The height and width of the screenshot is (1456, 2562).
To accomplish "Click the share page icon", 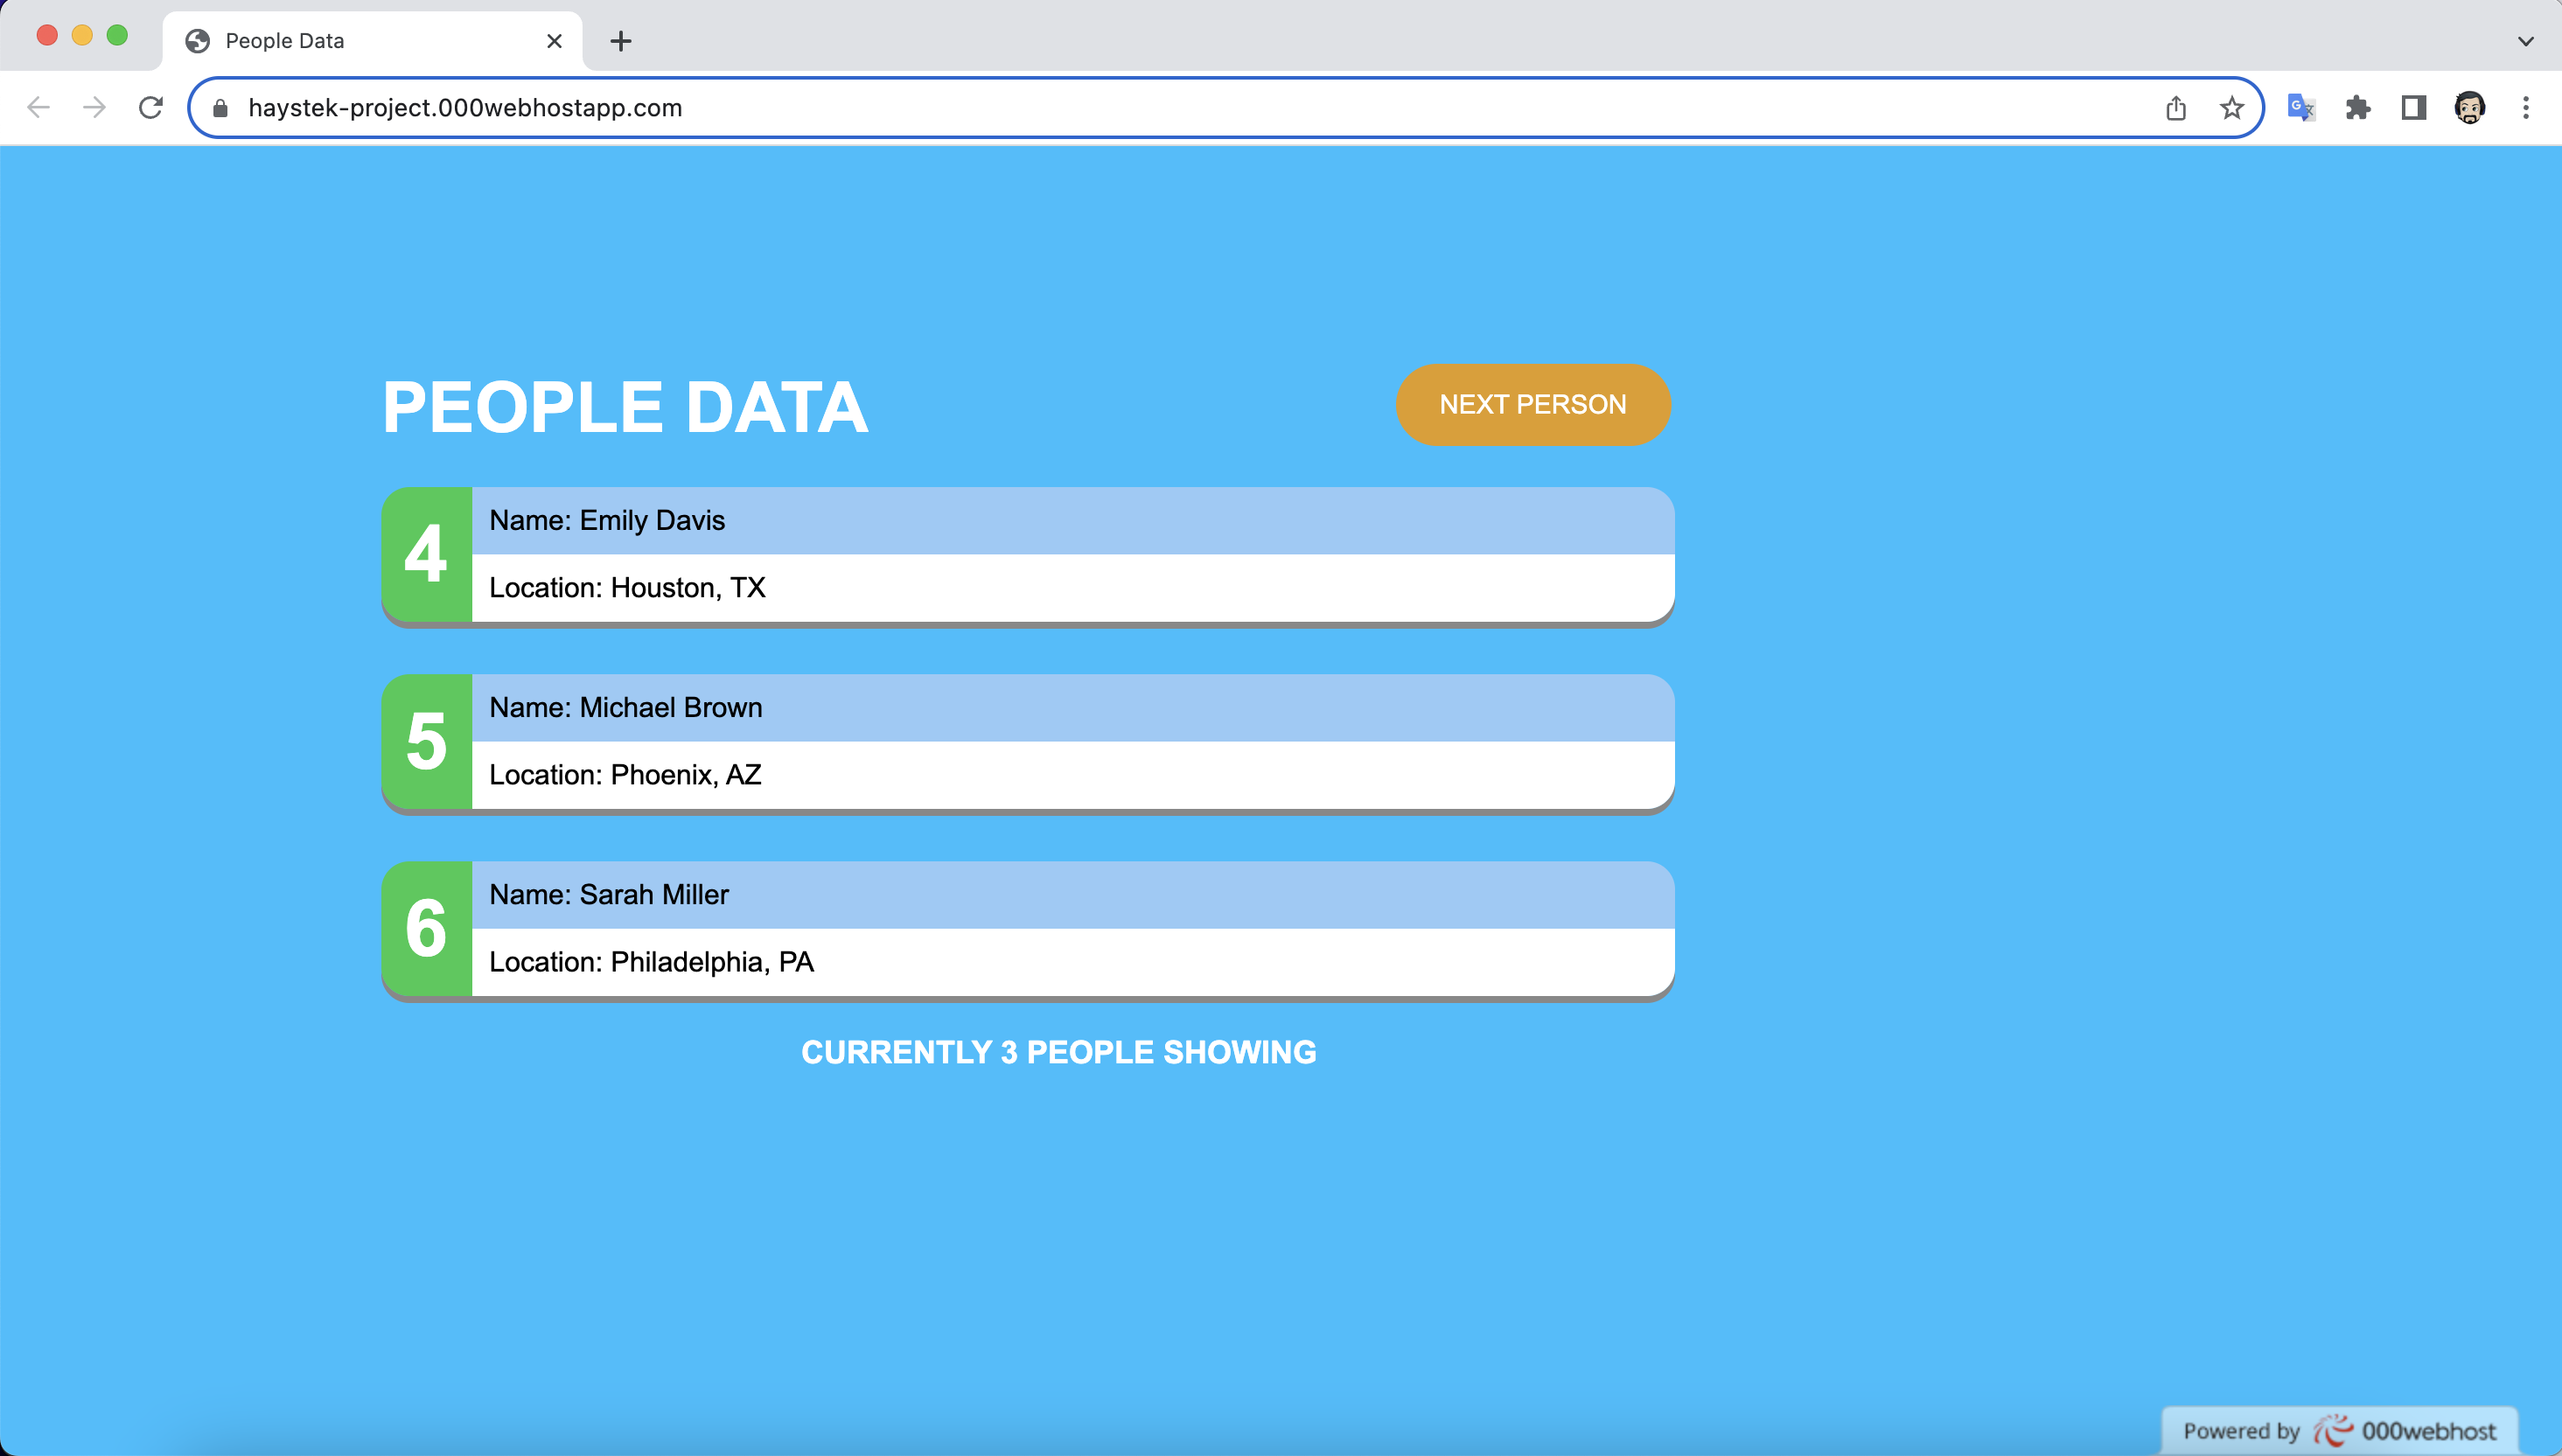I will click(2175, 107).
